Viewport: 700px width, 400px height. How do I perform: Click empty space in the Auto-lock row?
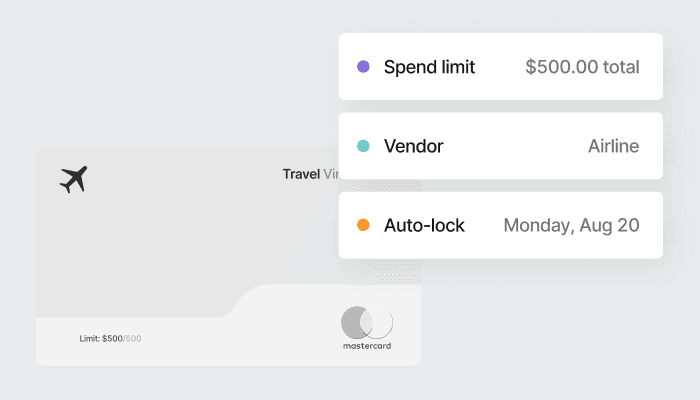tap(484, 225)
